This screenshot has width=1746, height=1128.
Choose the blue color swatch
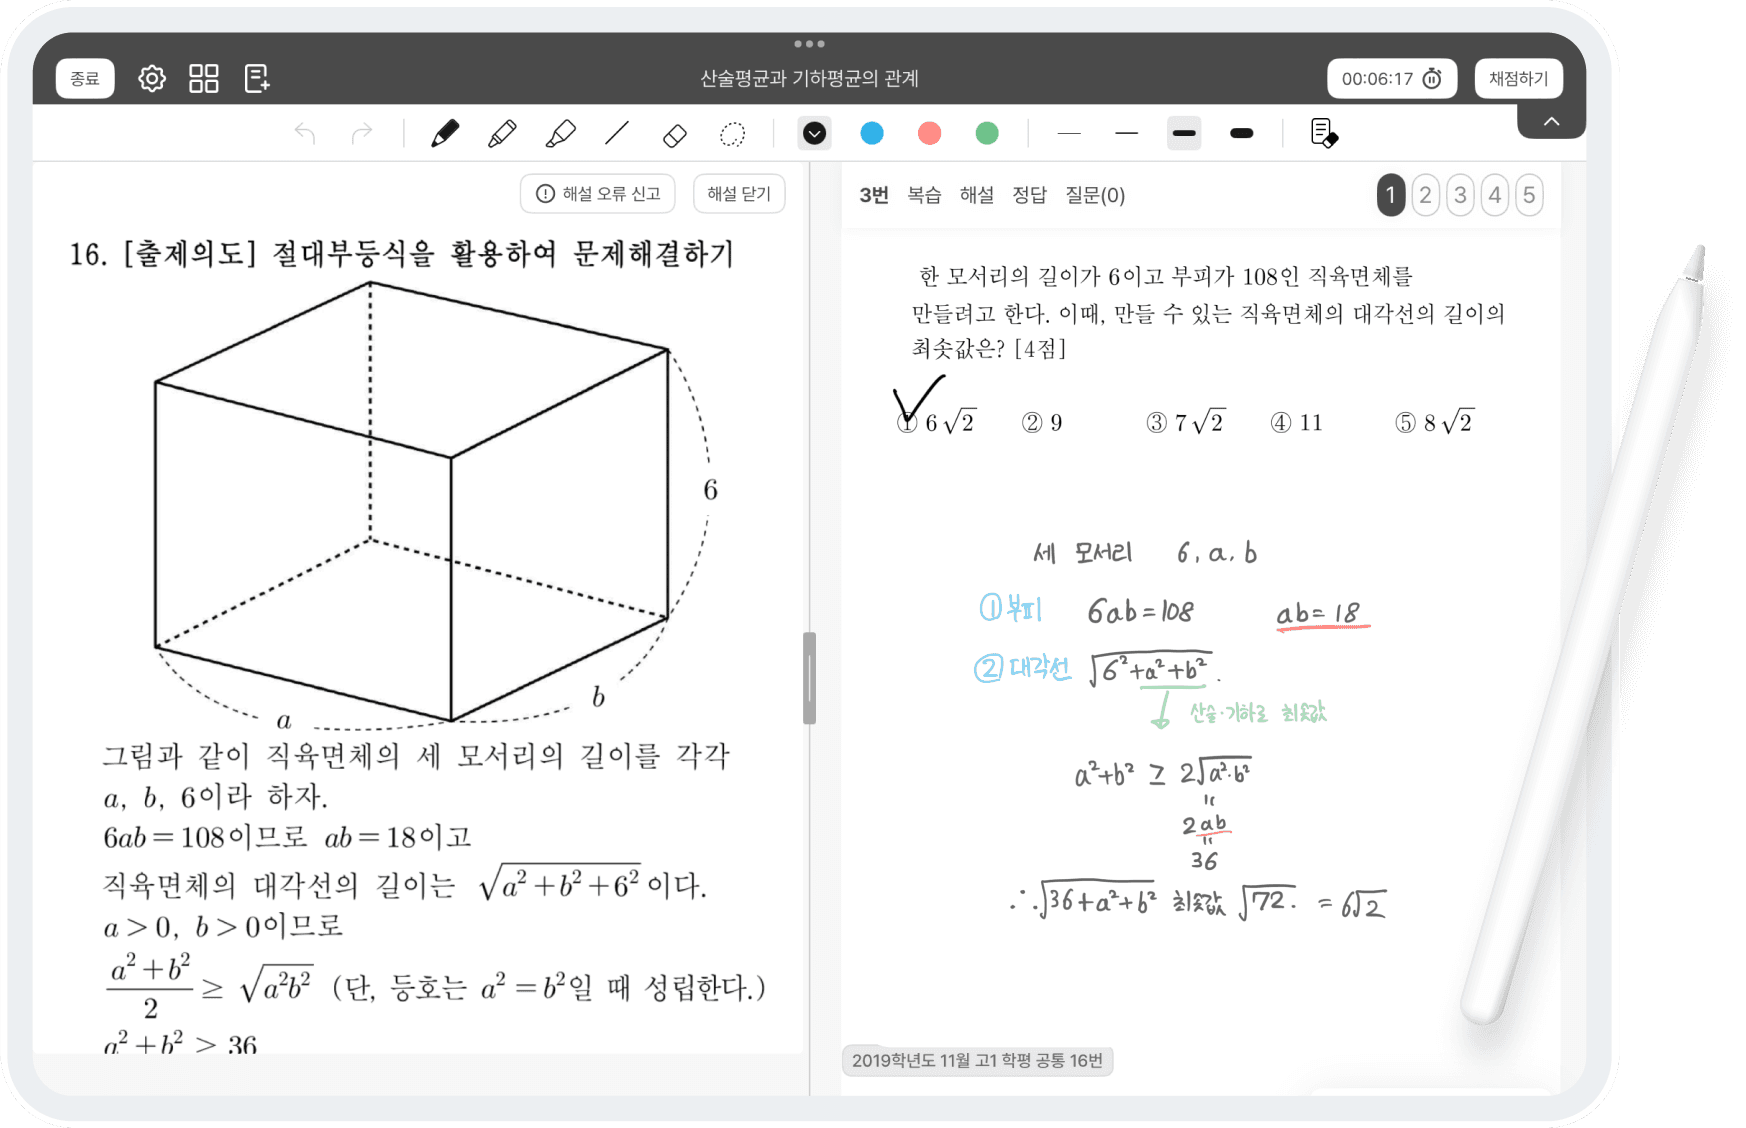pos(872,133)
